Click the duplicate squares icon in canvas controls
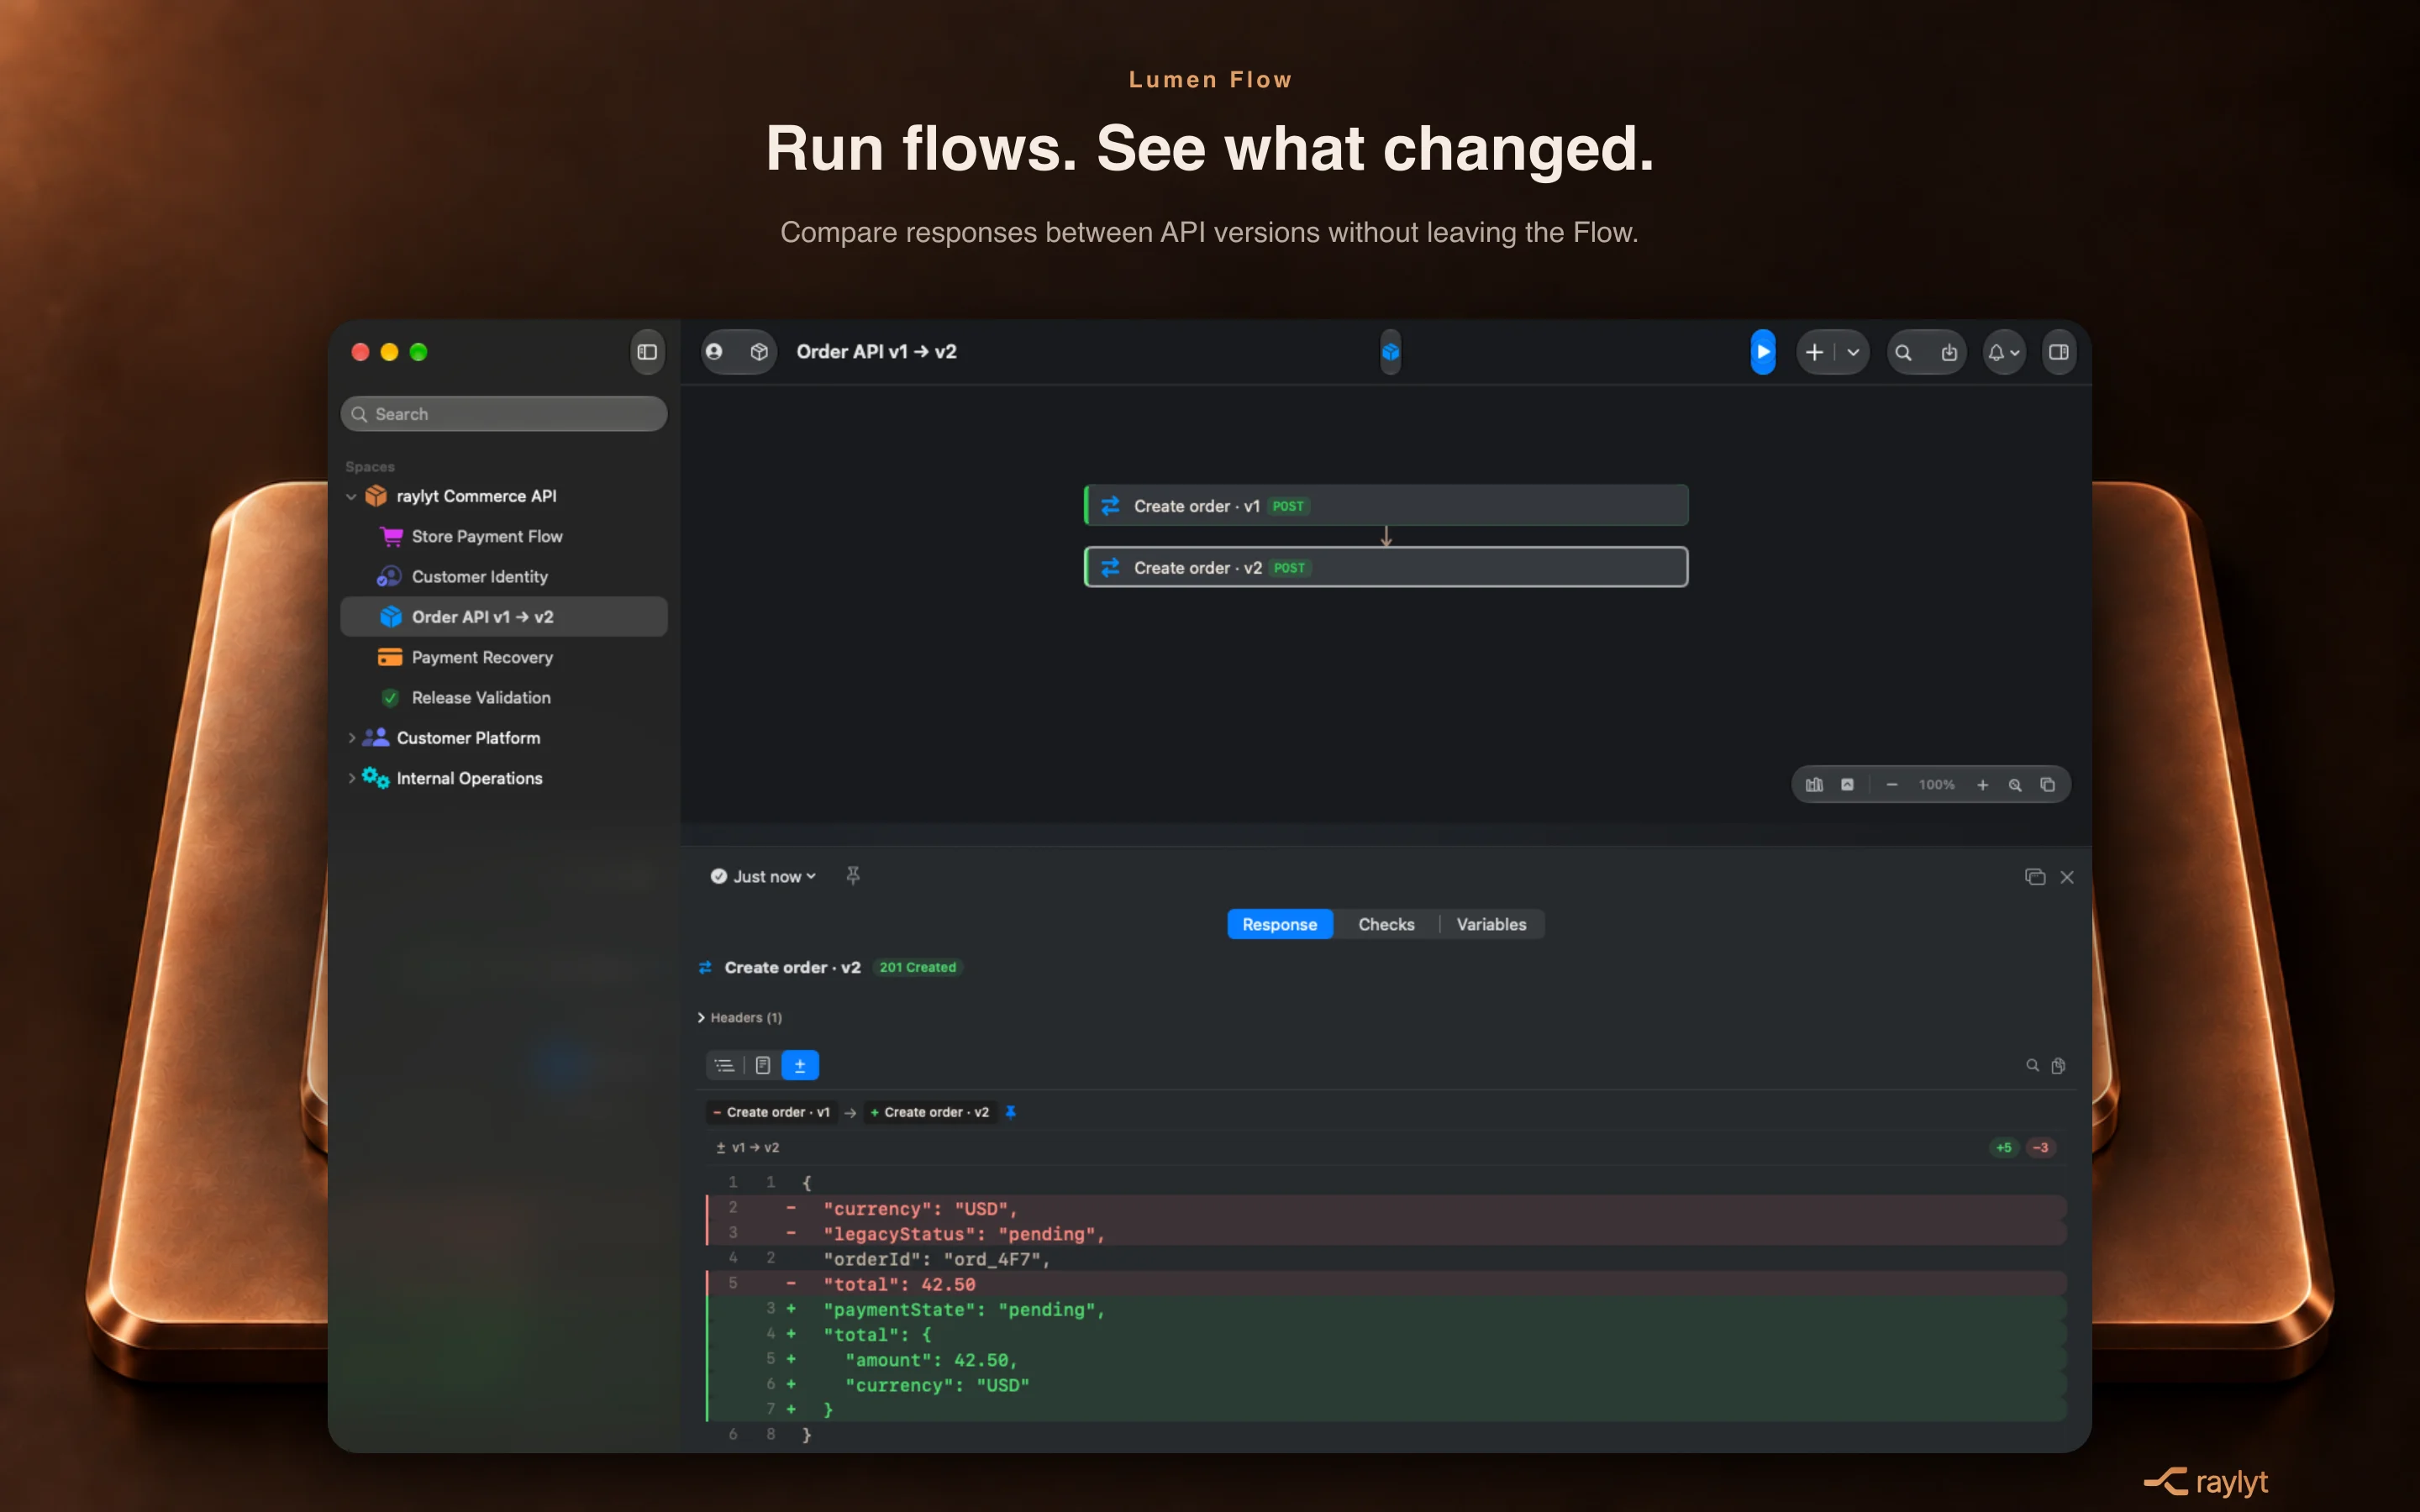Image resolution: width=2420 pixels, height=1512 pixels. (2047, 785)
